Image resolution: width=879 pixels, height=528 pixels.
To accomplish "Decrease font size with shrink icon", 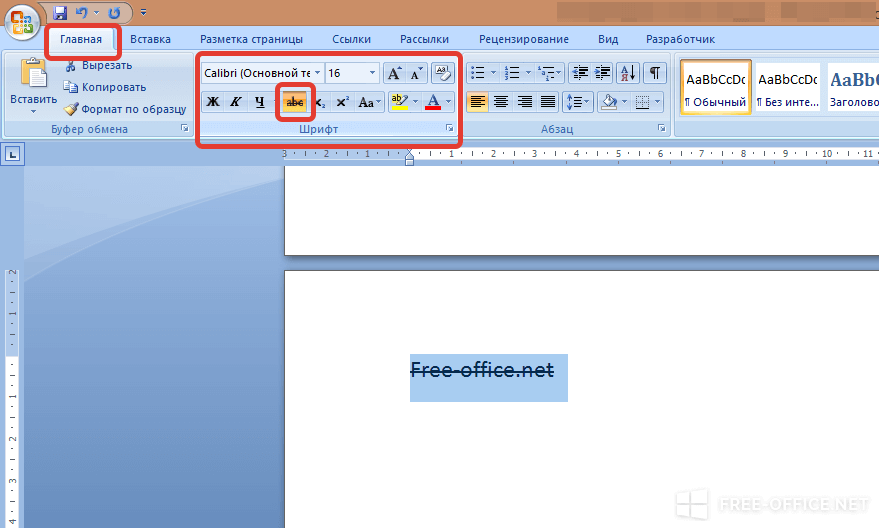I will tap(416, 73).
